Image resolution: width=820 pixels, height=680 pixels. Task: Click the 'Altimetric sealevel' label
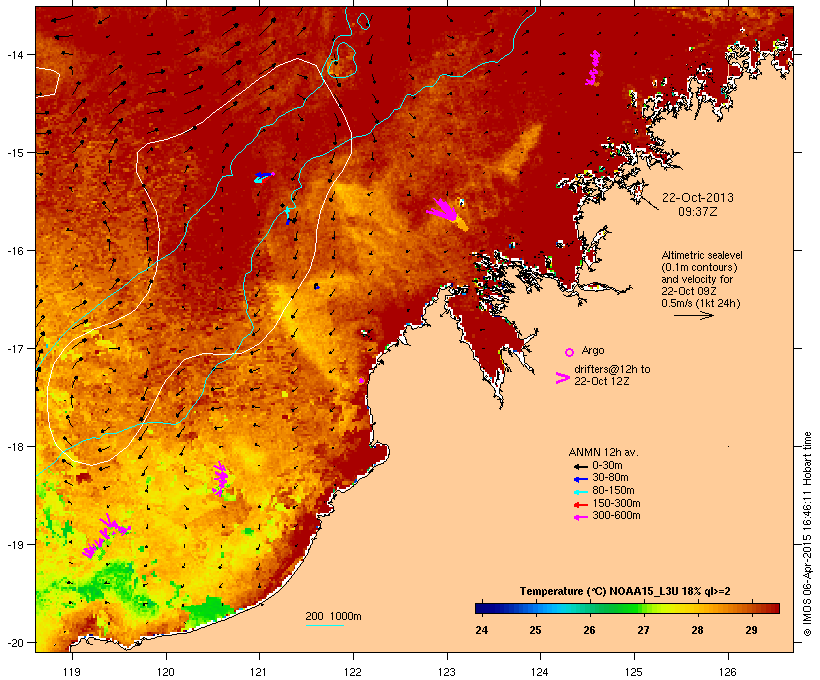pos(702,255)
